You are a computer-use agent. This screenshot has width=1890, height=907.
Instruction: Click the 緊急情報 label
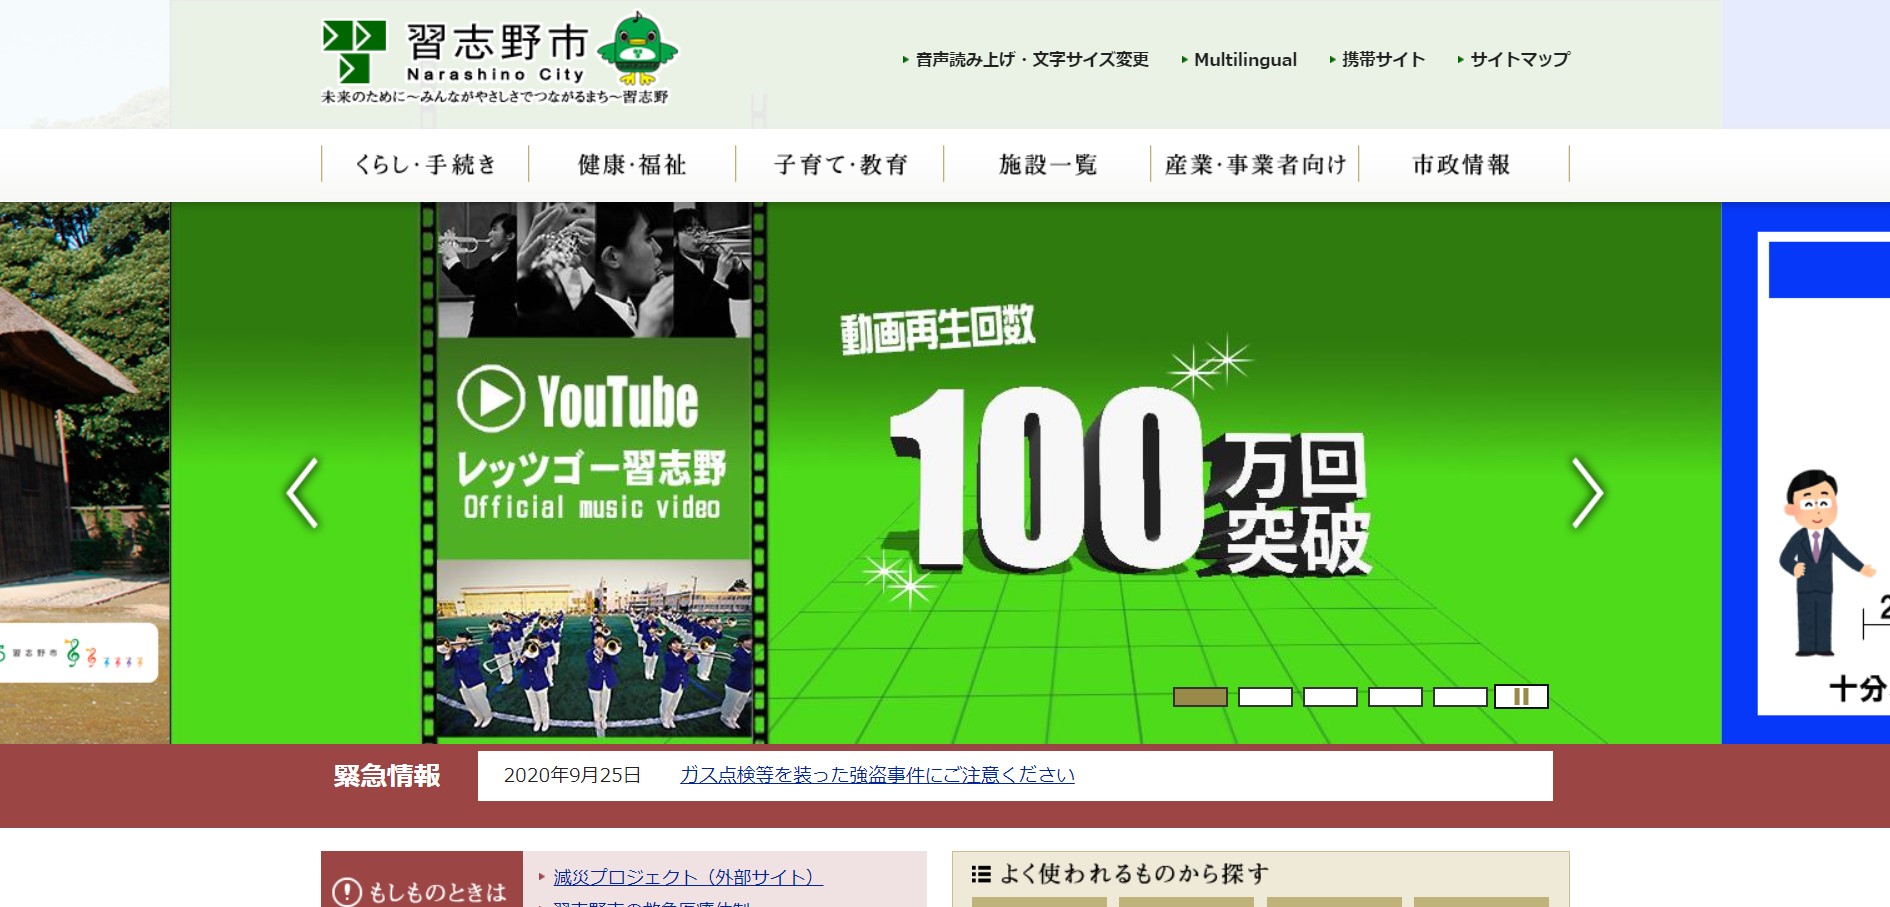click(387, 776)
